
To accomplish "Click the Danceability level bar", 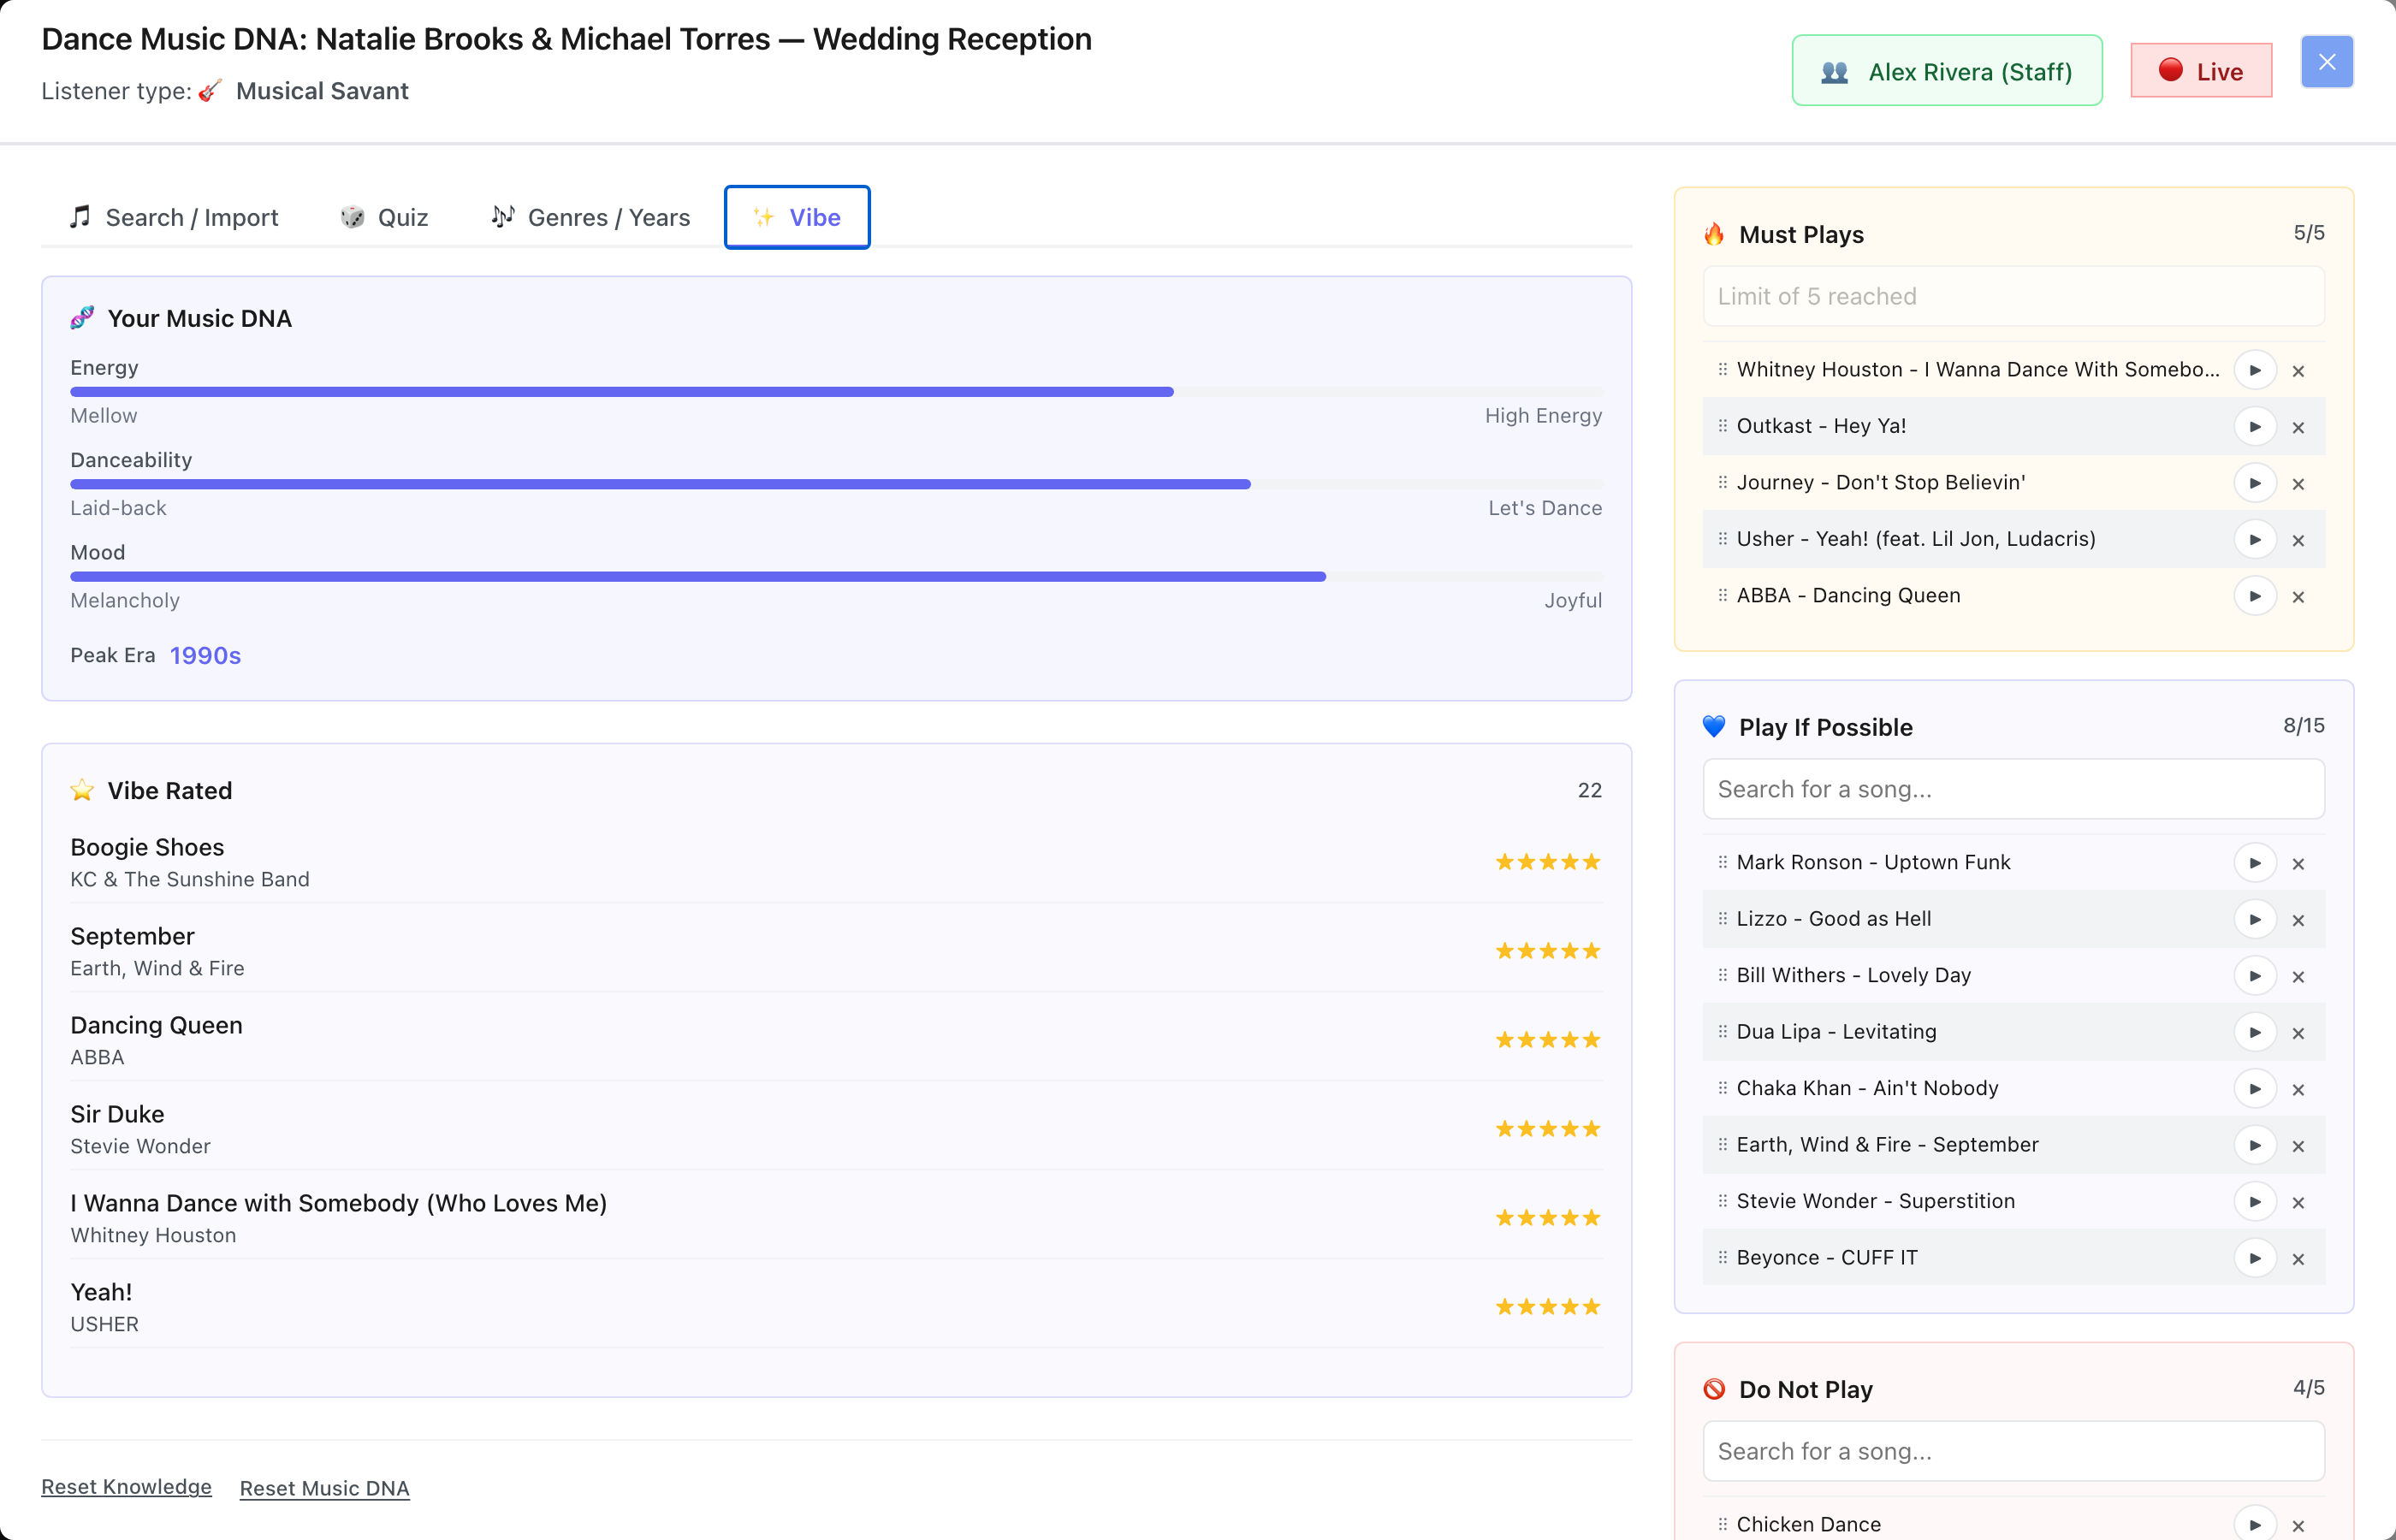I will (x=836, y=484).
